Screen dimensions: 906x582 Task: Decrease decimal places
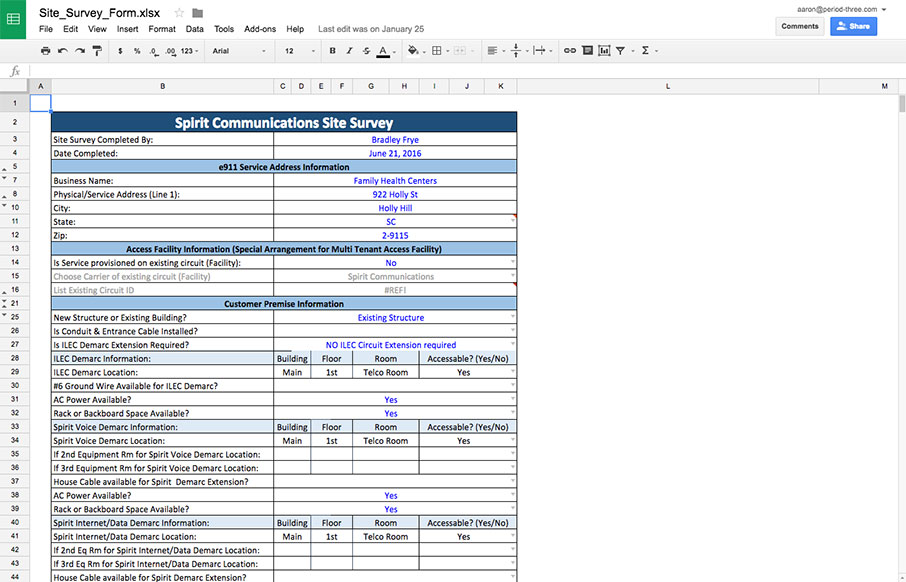(x=154, y=51)
